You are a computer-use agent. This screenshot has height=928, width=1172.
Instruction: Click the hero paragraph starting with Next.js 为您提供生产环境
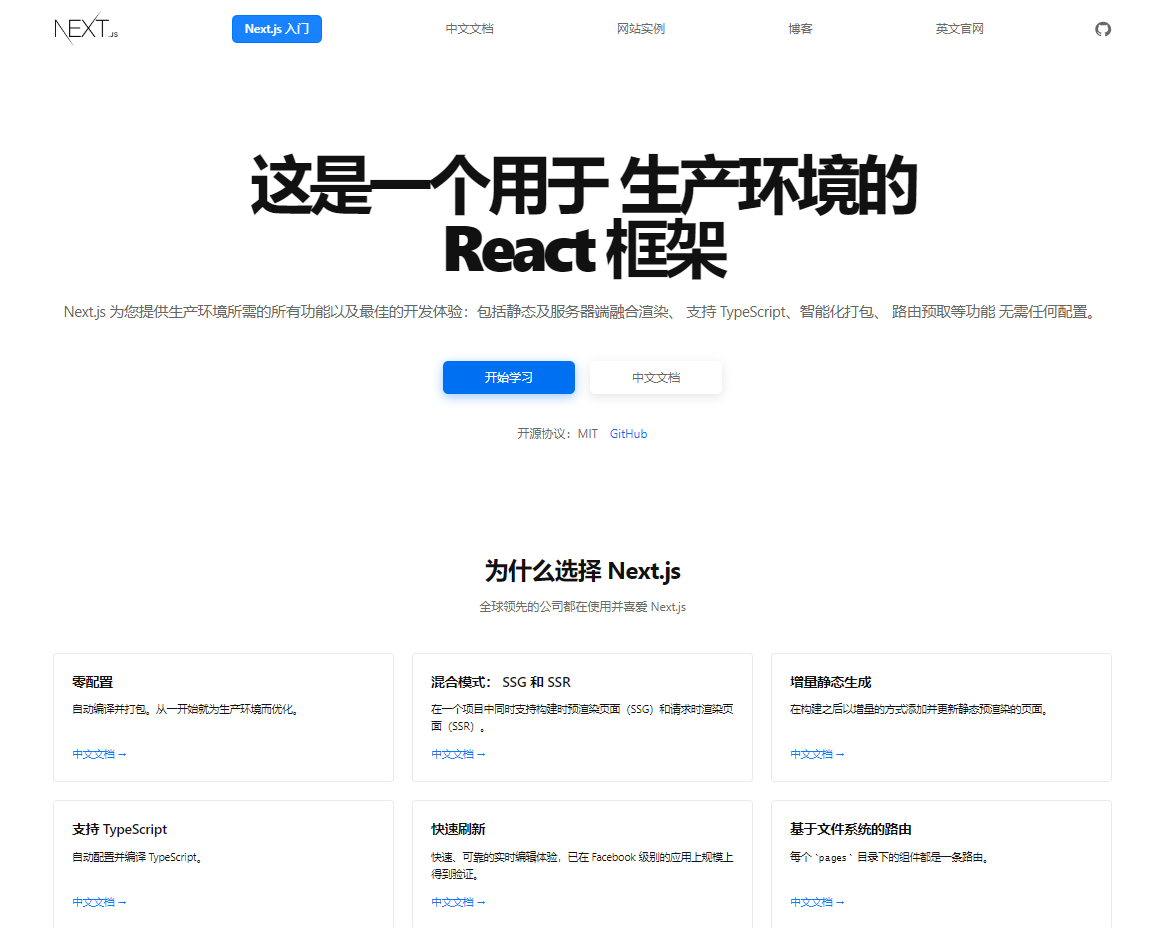pos(582,312)
